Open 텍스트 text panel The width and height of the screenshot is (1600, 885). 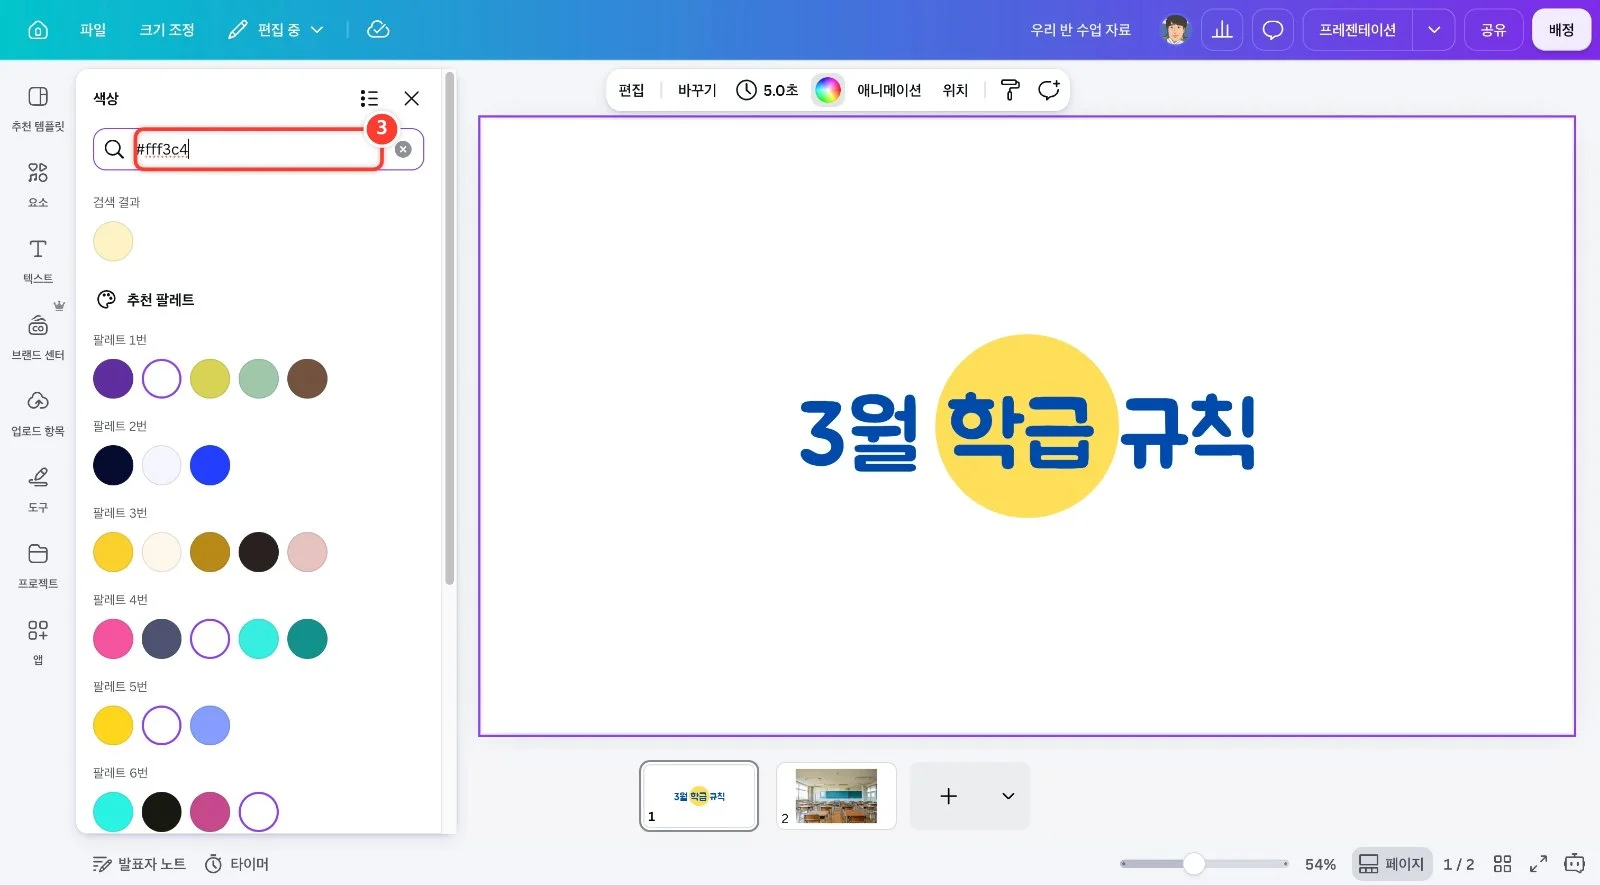coord(38,261)
